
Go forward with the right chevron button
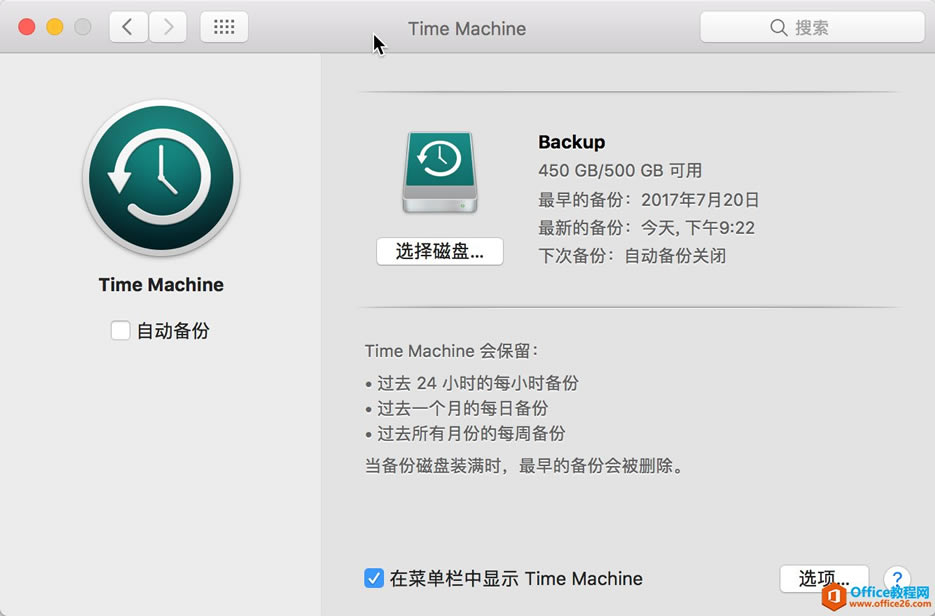coord(168,27)
